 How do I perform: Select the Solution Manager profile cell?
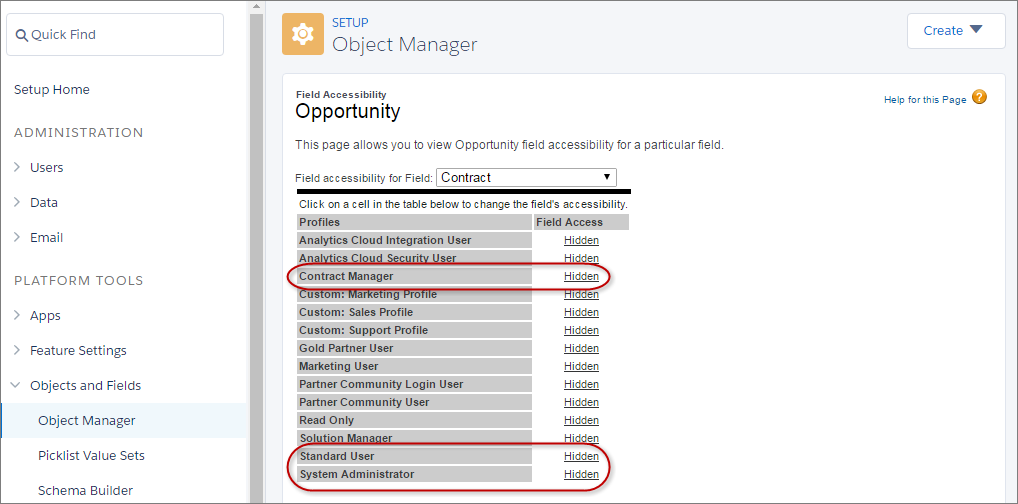pyautogui.click(x=414, y=438)
